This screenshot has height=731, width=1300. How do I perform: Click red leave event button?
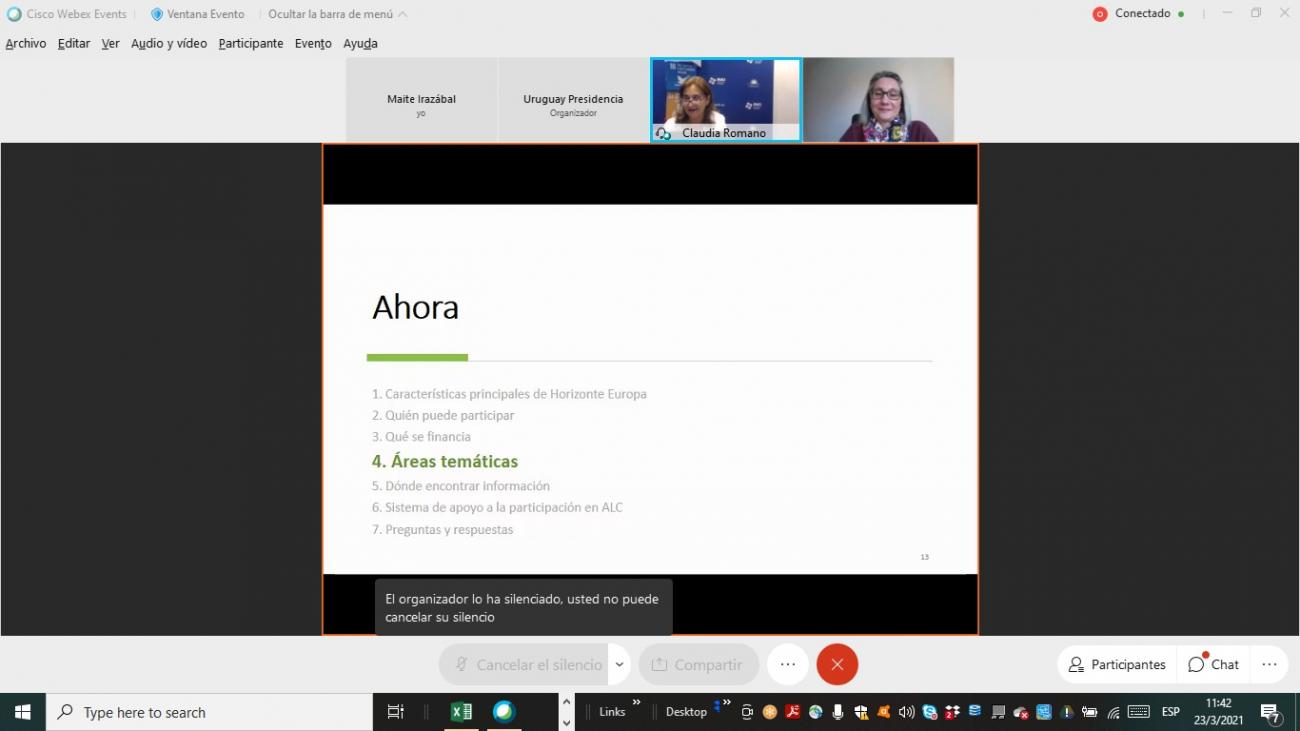coord(837,664)
